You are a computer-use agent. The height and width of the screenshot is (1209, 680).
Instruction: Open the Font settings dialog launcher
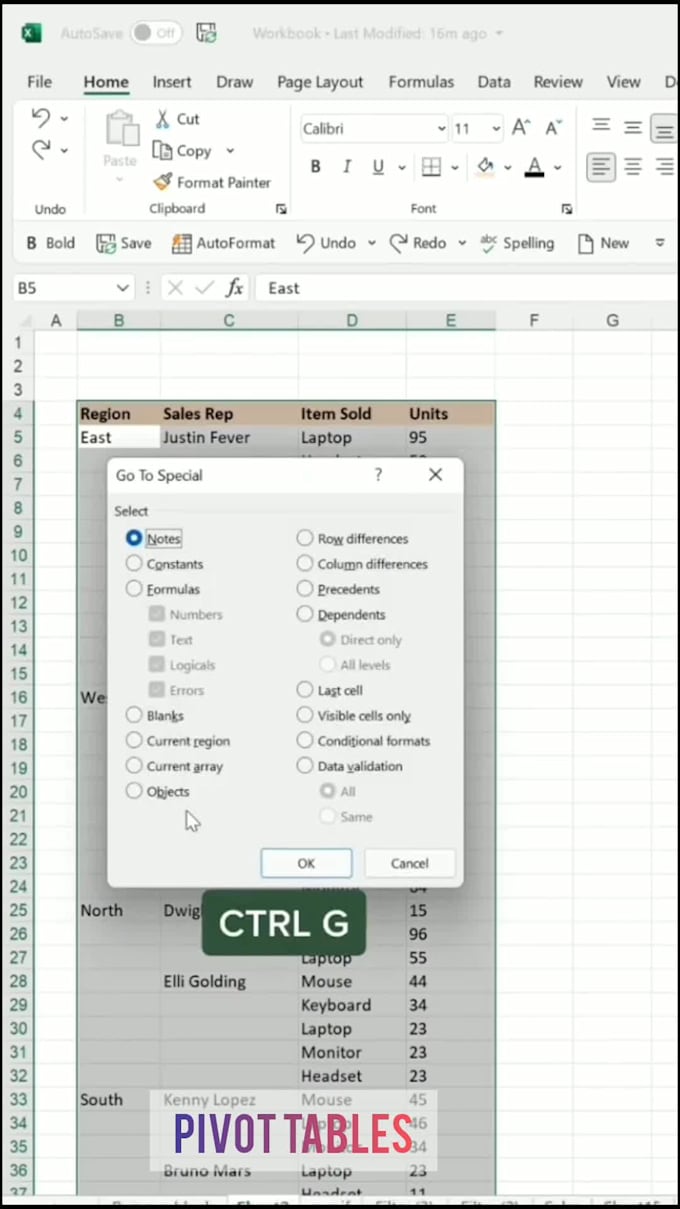[567, 209]
